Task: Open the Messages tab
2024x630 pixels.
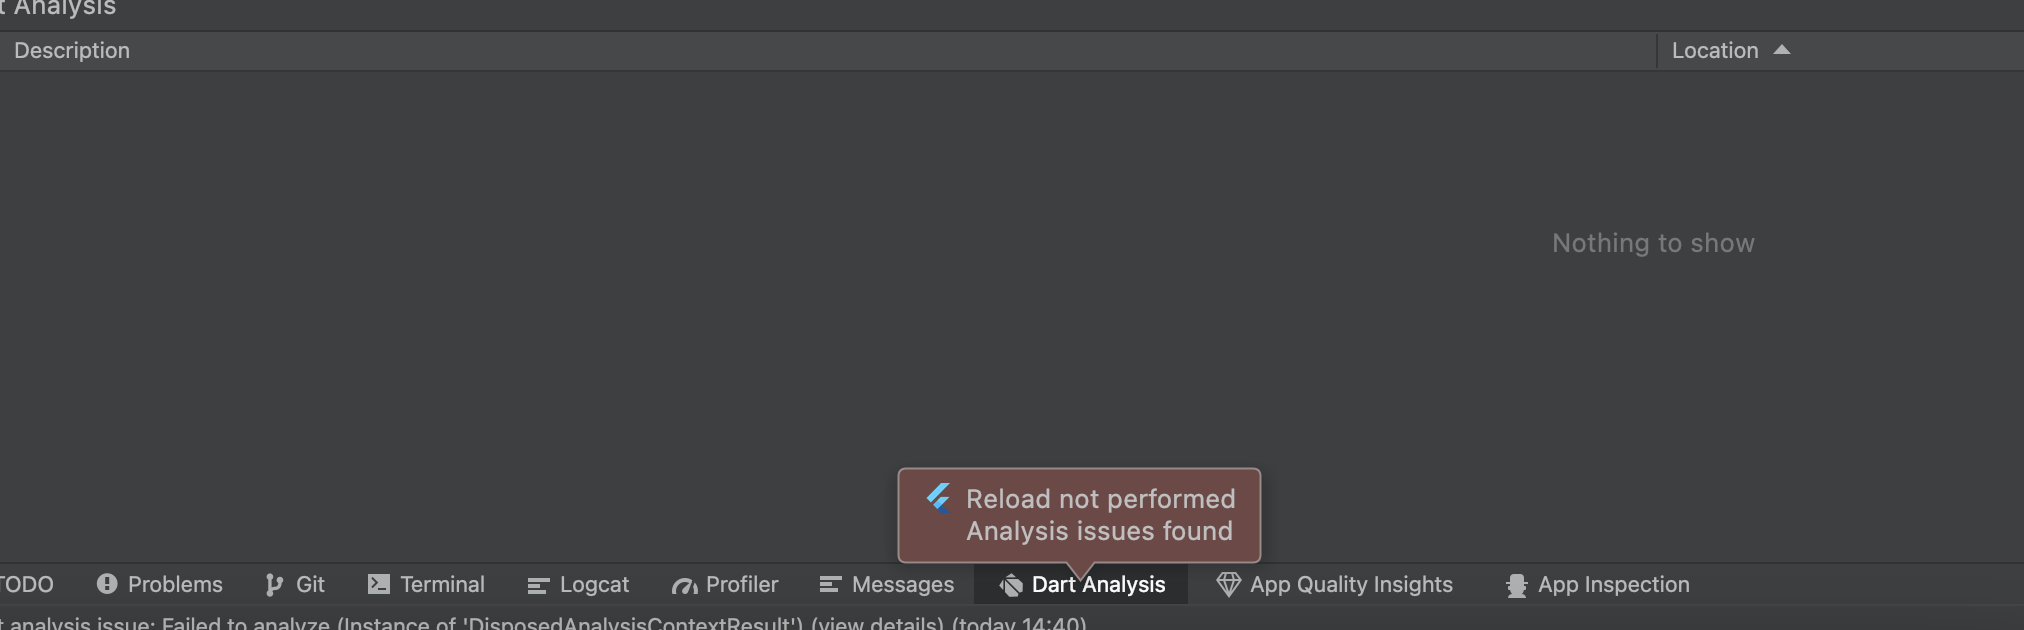Action: click(x=902, y=584)
